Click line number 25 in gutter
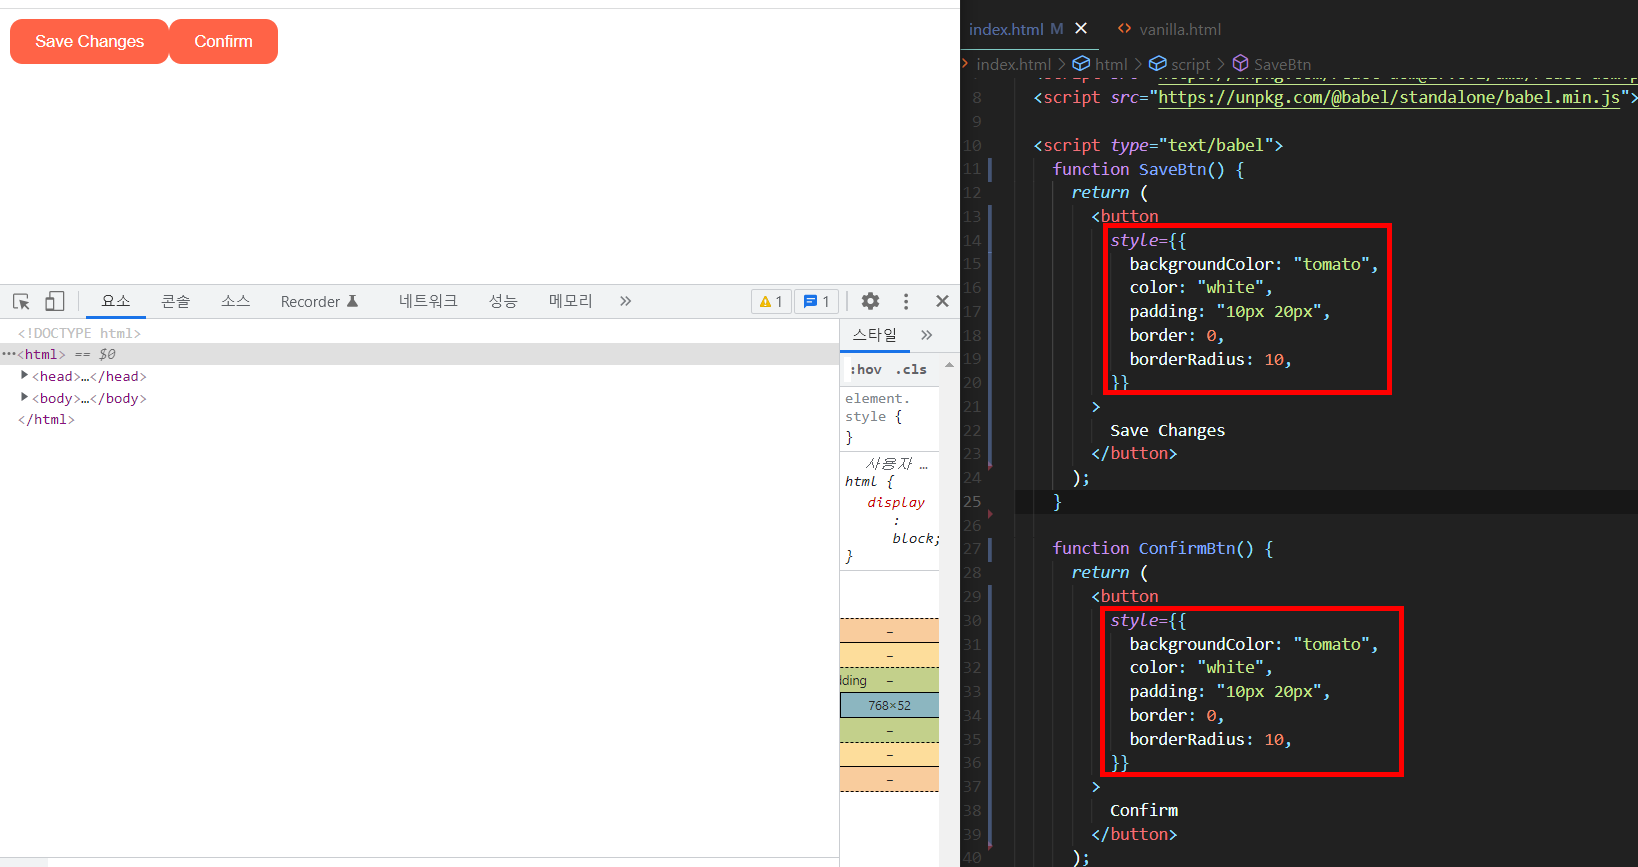 pyautogui.click(x=972, y=501)
